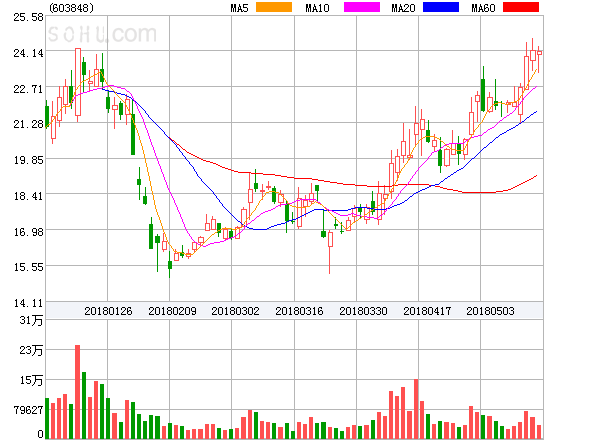Click the blue MA20 legend swatch
Viewport: 600px width, 440px height.
pyautogui.click(x=441, y=7)
